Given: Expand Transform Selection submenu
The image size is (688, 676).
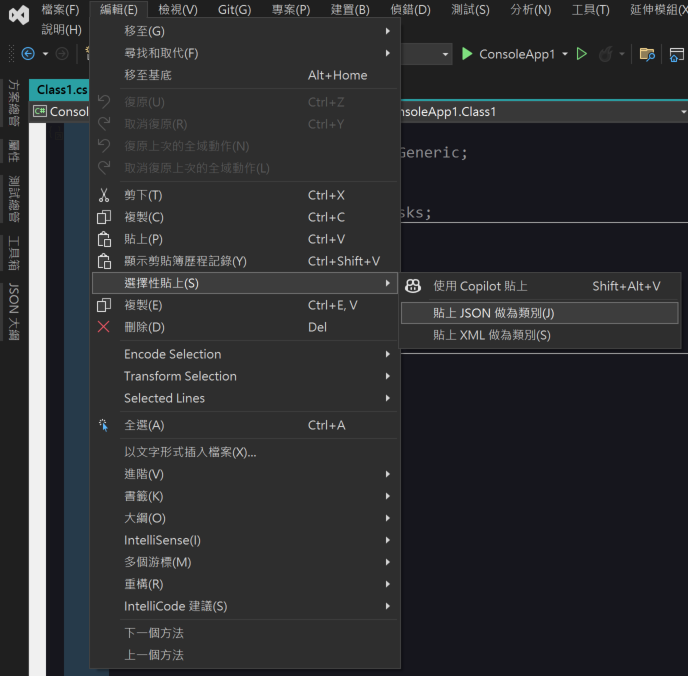Looking at the screenshot, I should coord(245,376).
